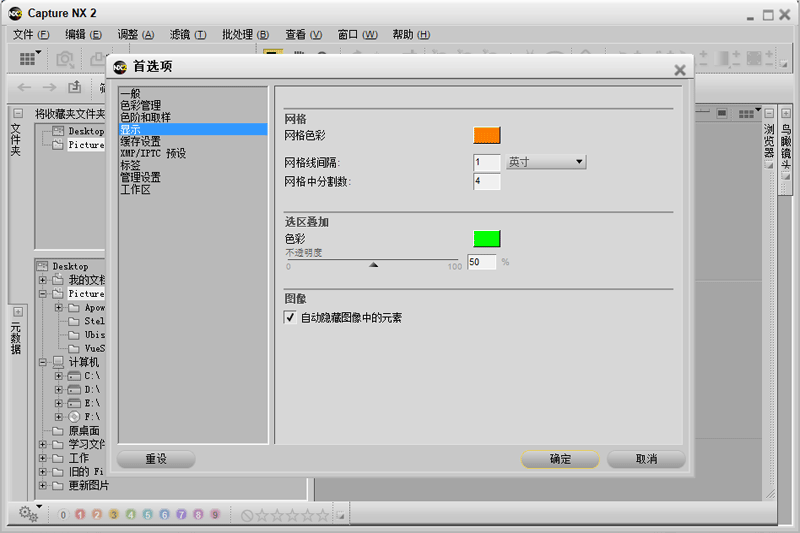Image resolution: width=800 pixels, height=533 pixels.
Task: Apply red color label 1
Action: tap(80, 515)
